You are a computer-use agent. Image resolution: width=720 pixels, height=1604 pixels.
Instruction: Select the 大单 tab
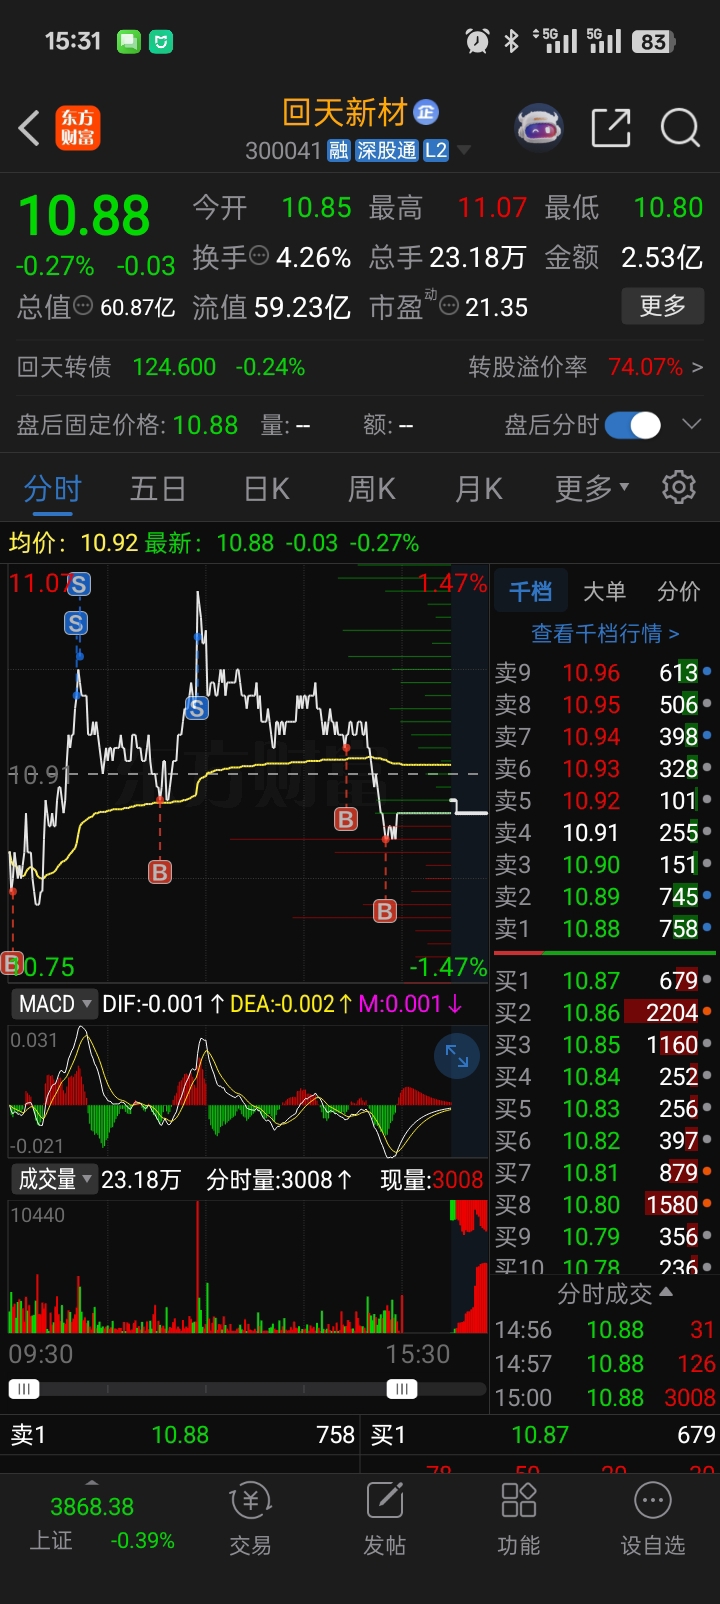605,591
